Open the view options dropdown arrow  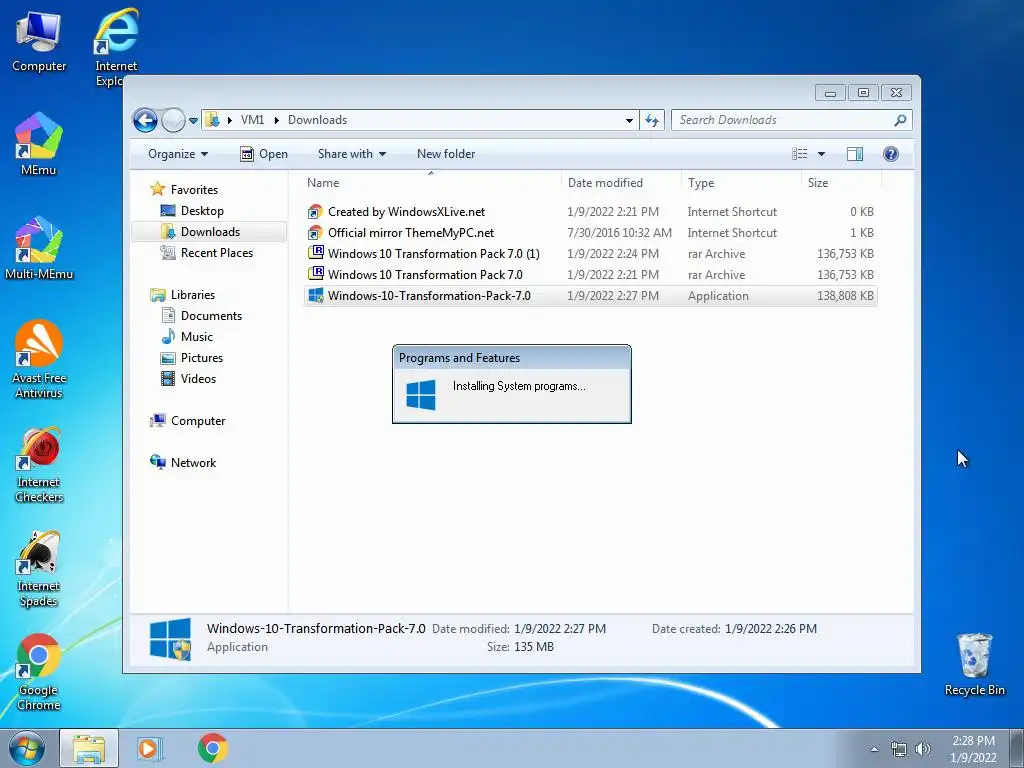point(822,154)
